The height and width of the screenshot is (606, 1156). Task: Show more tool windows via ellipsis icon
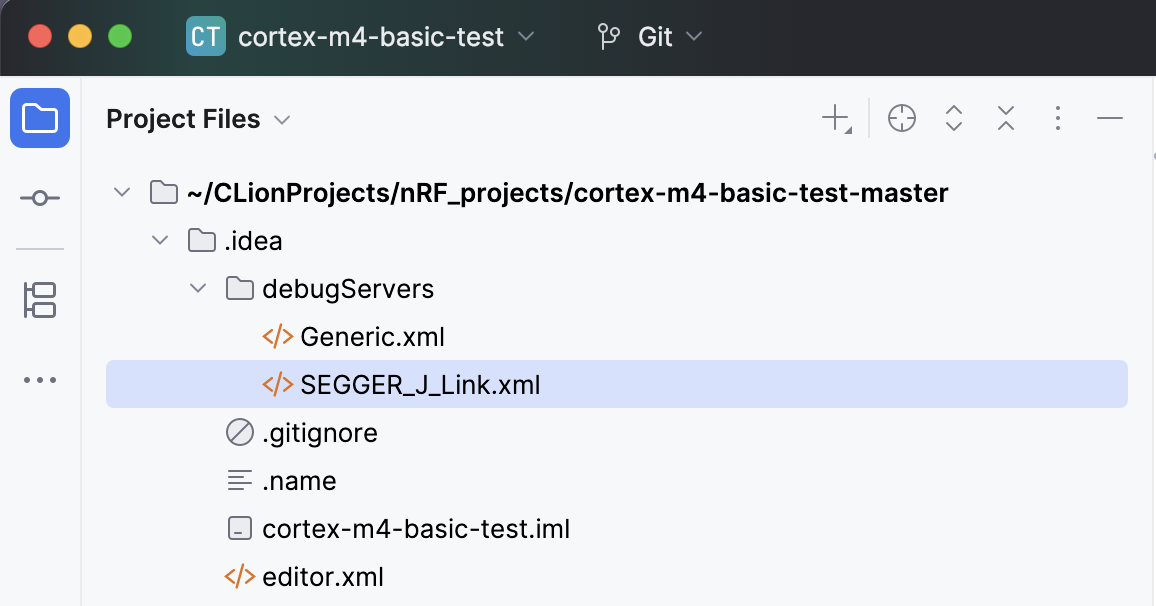pyautogui.click(x=40, y=379)
